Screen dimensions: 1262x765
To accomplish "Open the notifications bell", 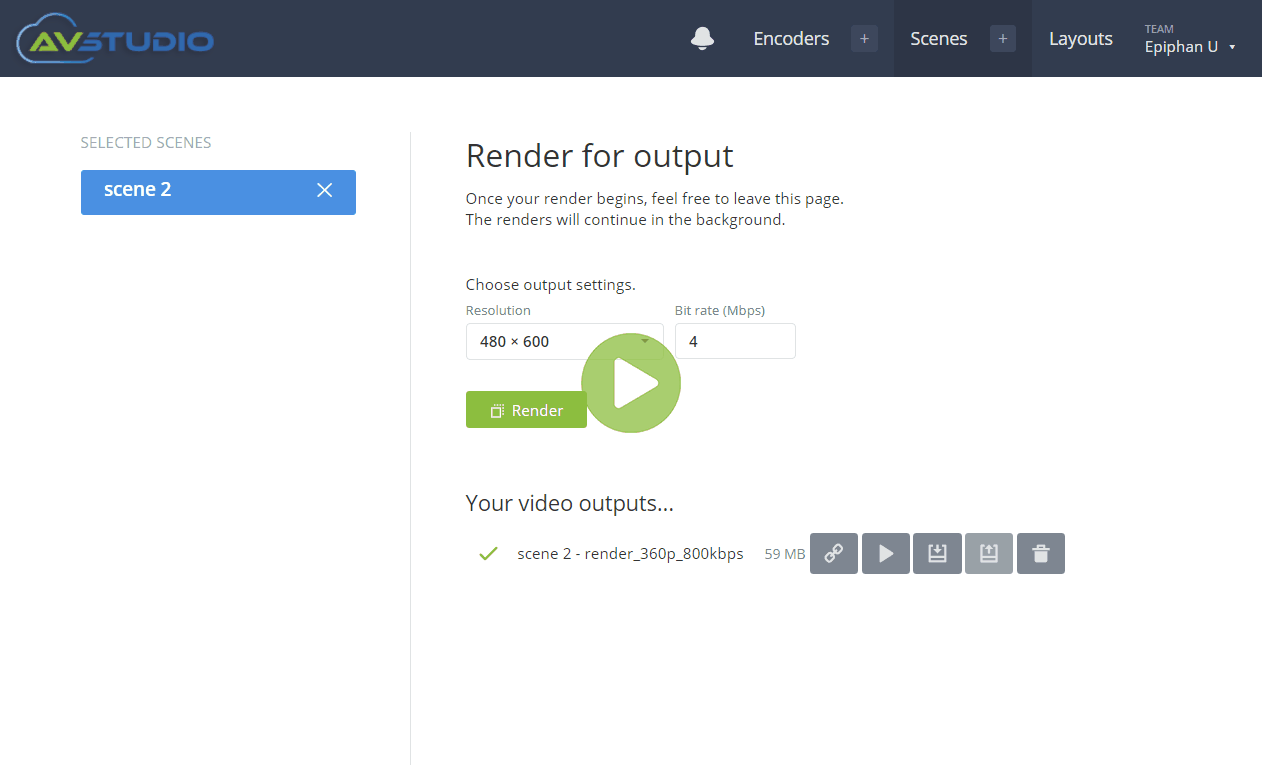I will [x=703, y=38].
